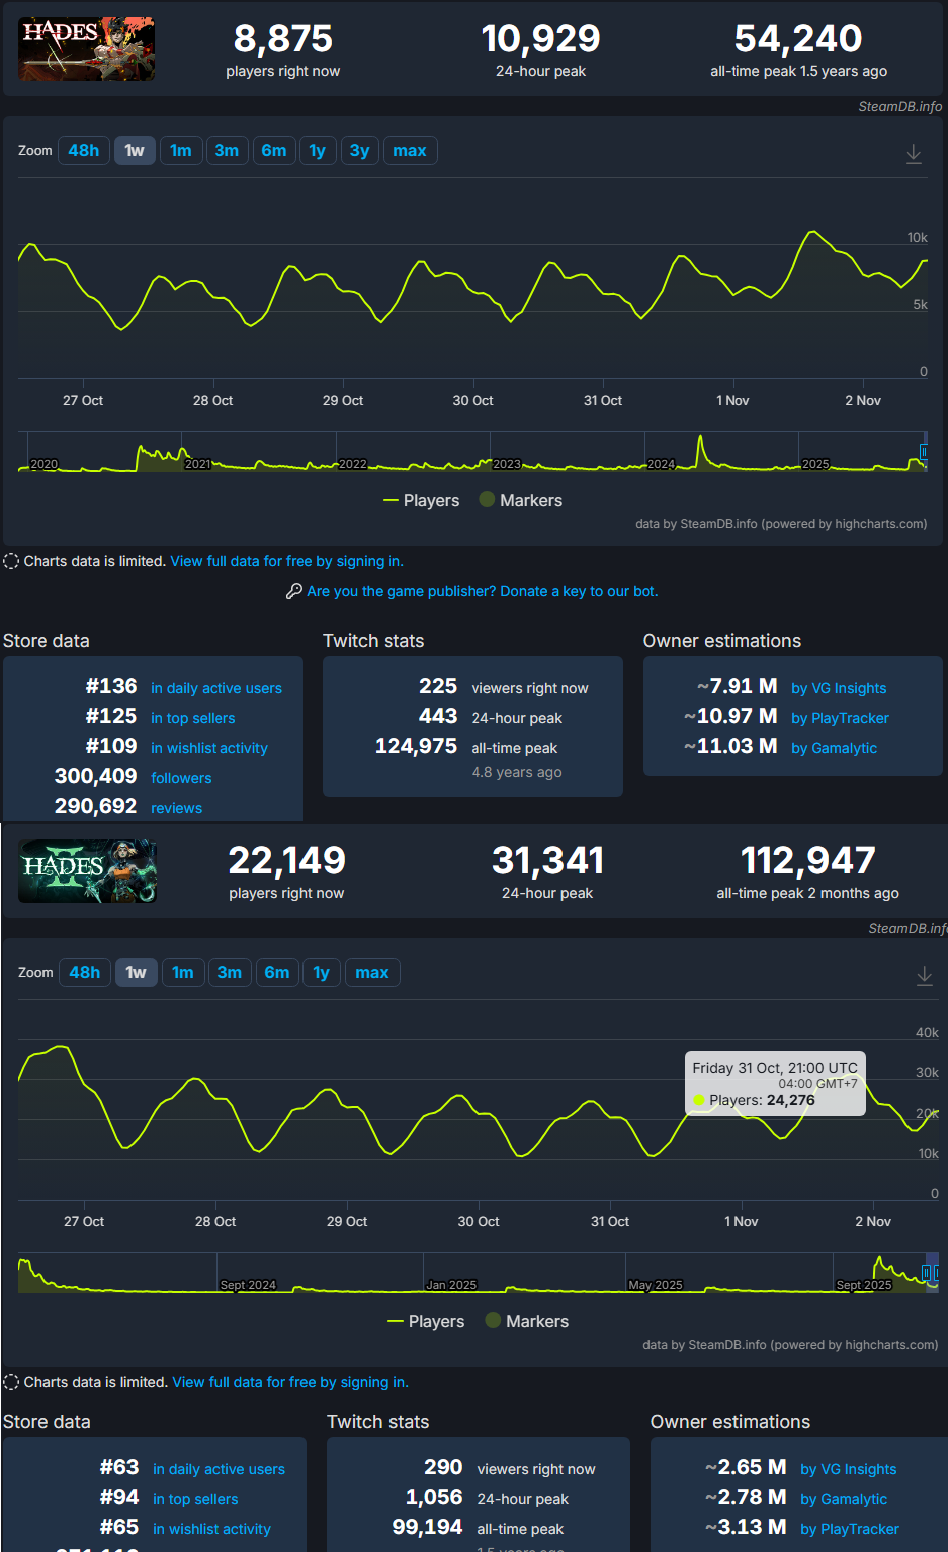Open 'by VG Insights' next to 7.91 M

[838, 688]
